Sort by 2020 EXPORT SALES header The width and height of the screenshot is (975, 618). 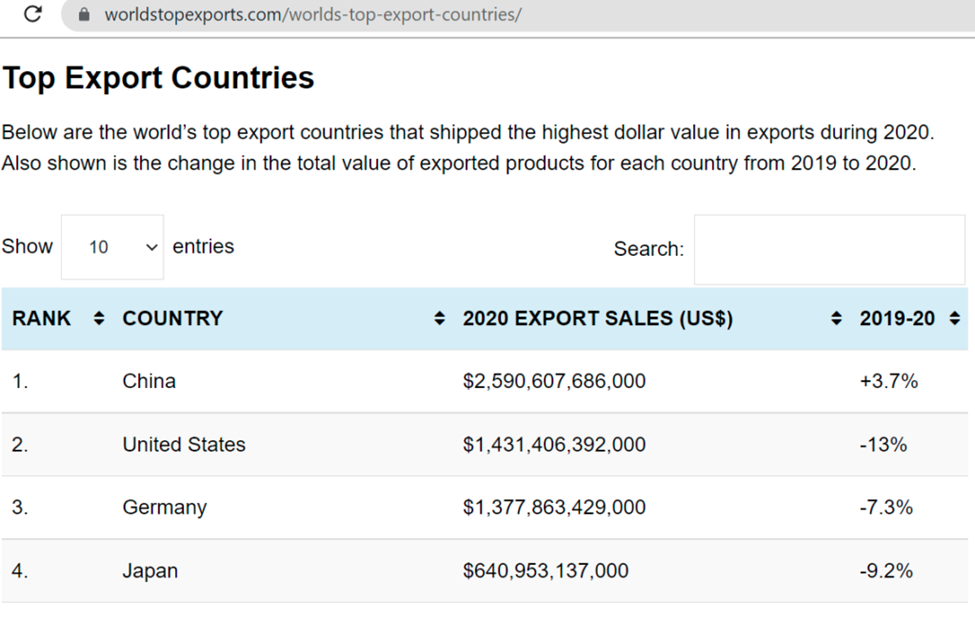[597, 319]
